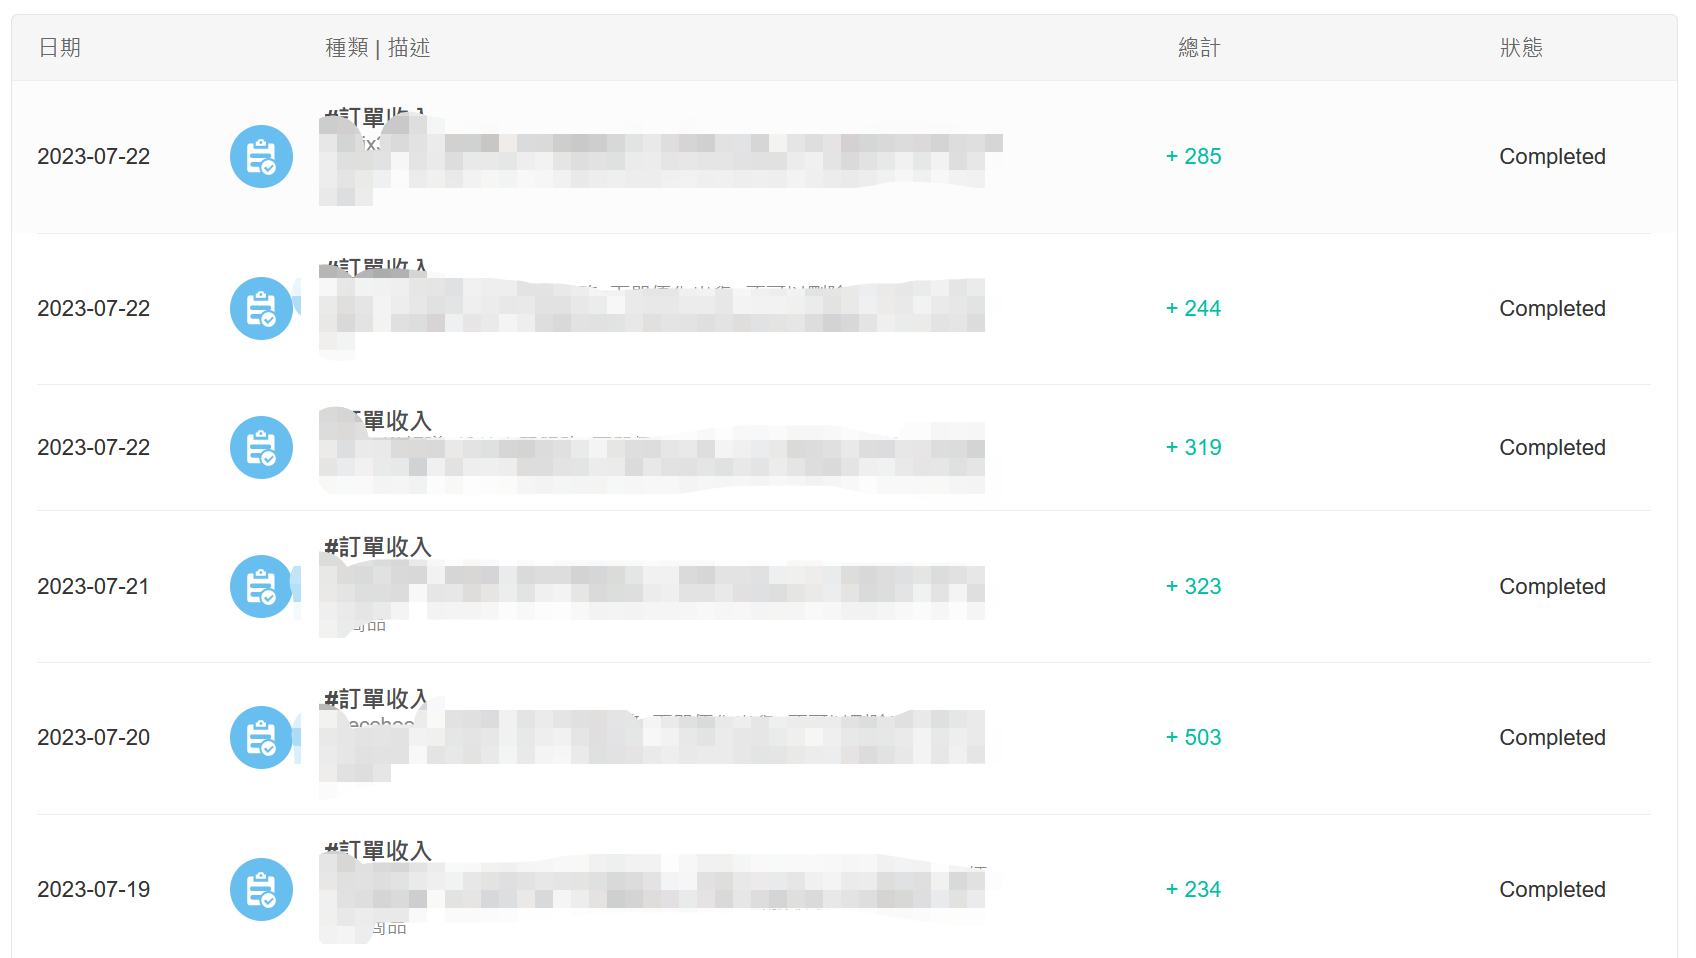Viewport: 1696px width, 958px height.
Task: Click the 狀態 column header
Action: (x=1521, y=48)
